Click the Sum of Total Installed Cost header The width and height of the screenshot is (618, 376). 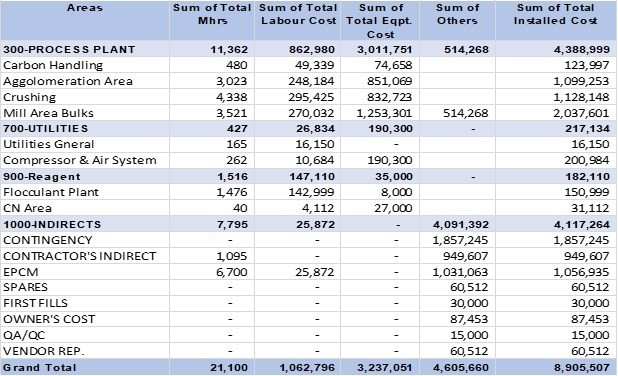point(555,14)
